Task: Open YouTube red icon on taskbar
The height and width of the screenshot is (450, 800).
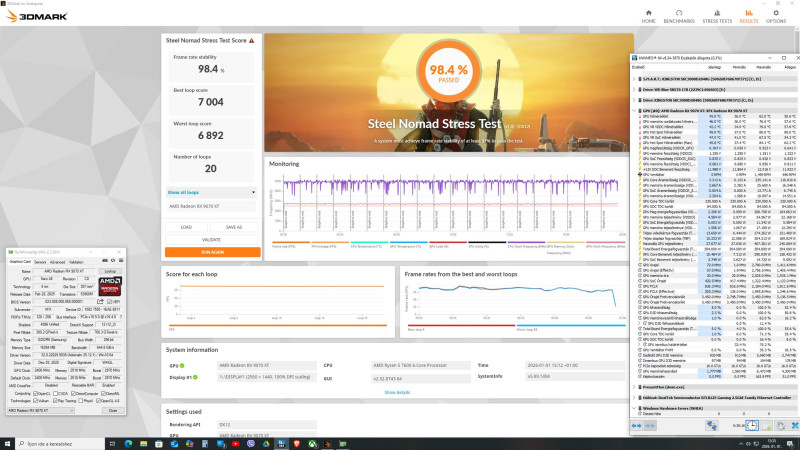Action: (235, 444)
